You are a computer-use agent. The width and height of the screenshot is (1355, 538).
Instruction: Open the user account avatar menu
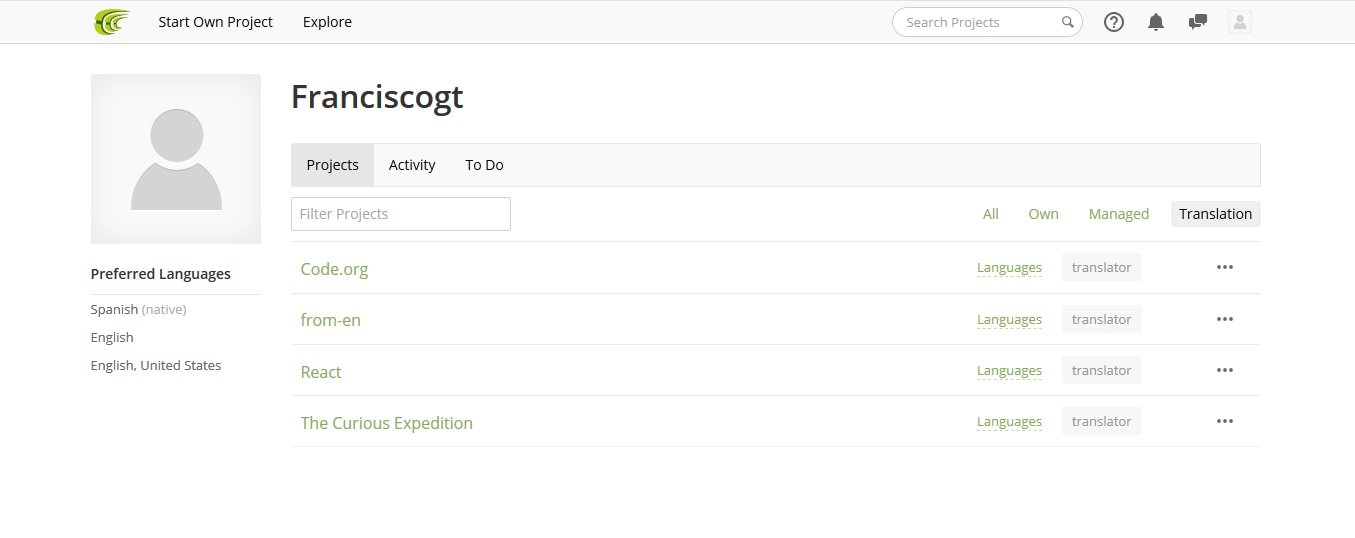tap(1240, 22)
